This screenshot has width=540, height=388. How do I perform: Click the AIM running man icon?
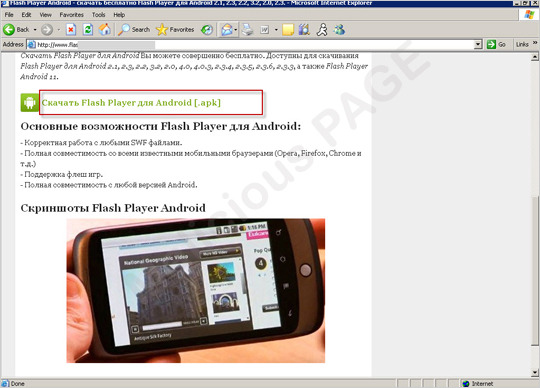(322, 30)
